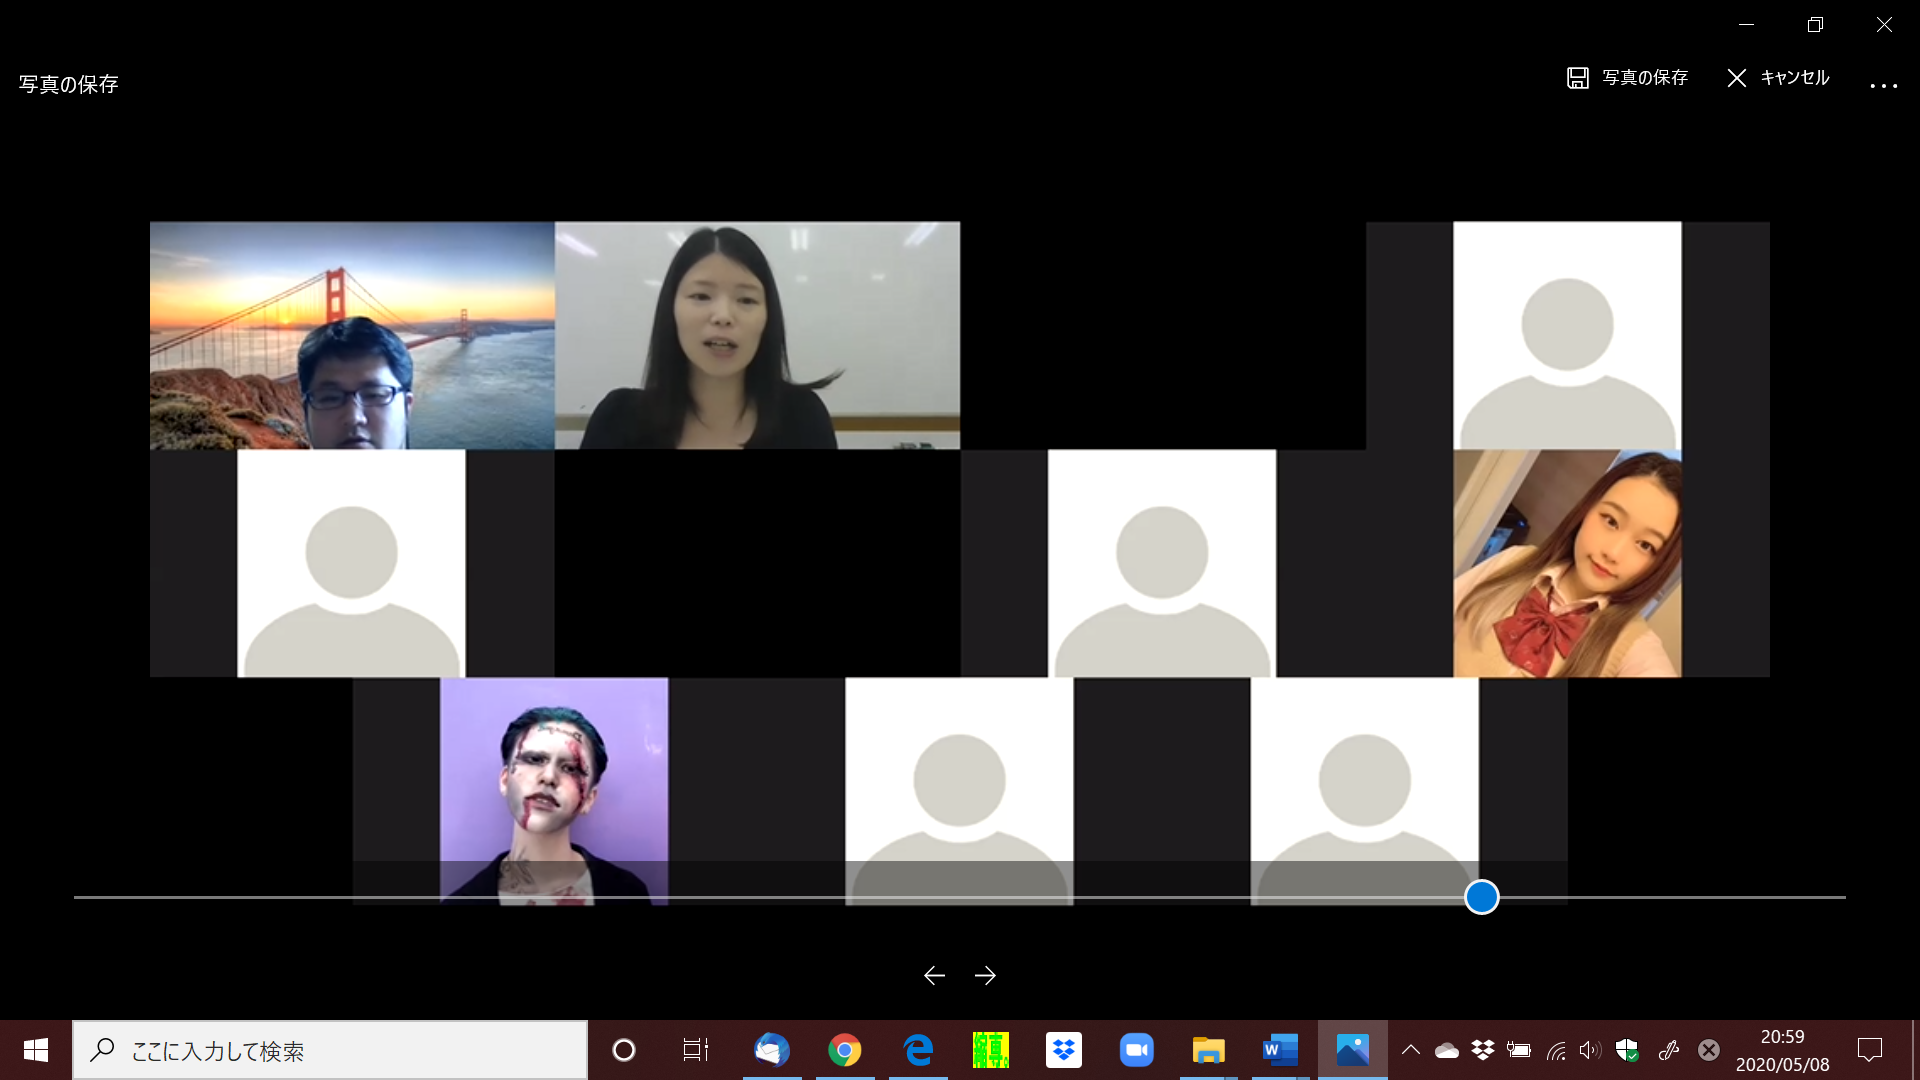This screenshot has width=1920, height=1080.
Task: Click the ここに入力して検索 search box
Action: coord(330,1050)
